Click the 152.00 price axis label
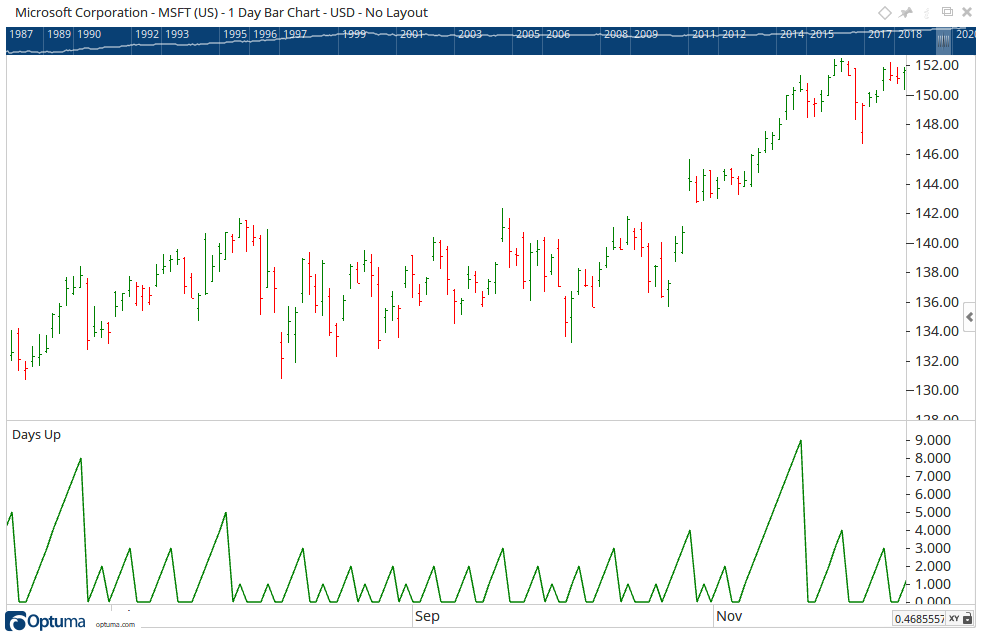 click(x=937, y=65)
